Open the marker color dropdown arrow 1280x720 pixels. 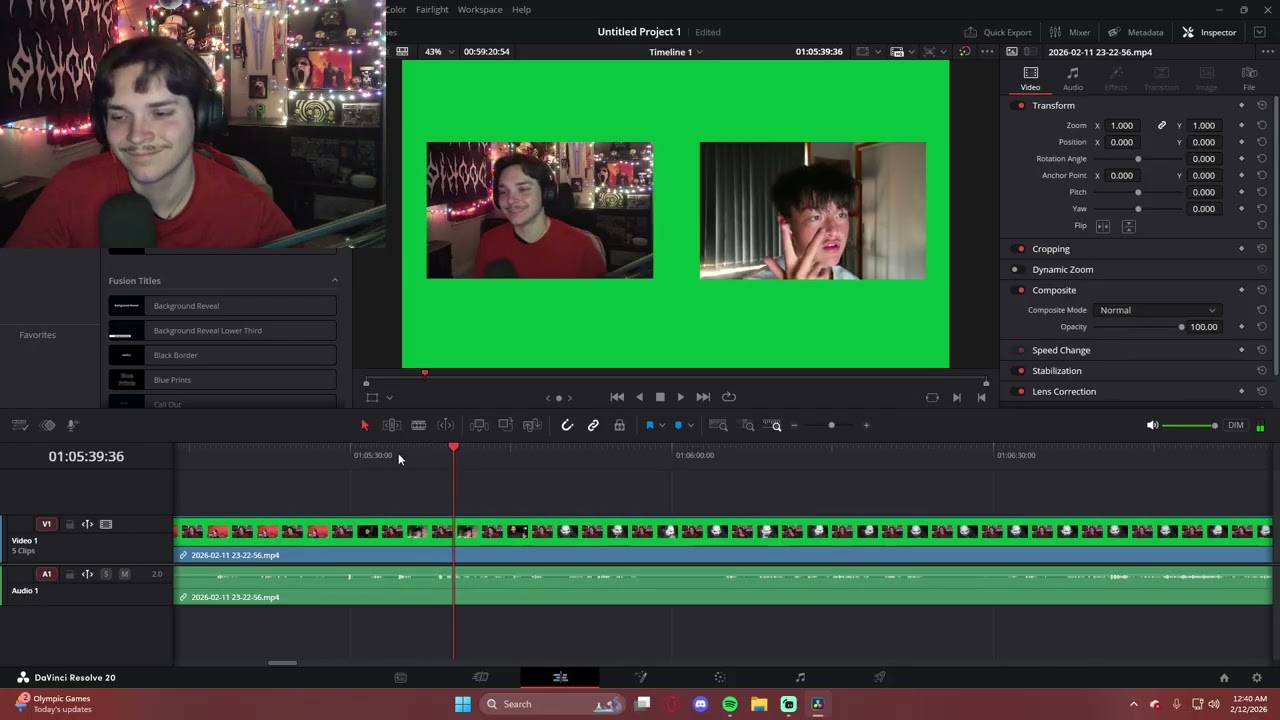pyautogui.click(x=690, y=426)
